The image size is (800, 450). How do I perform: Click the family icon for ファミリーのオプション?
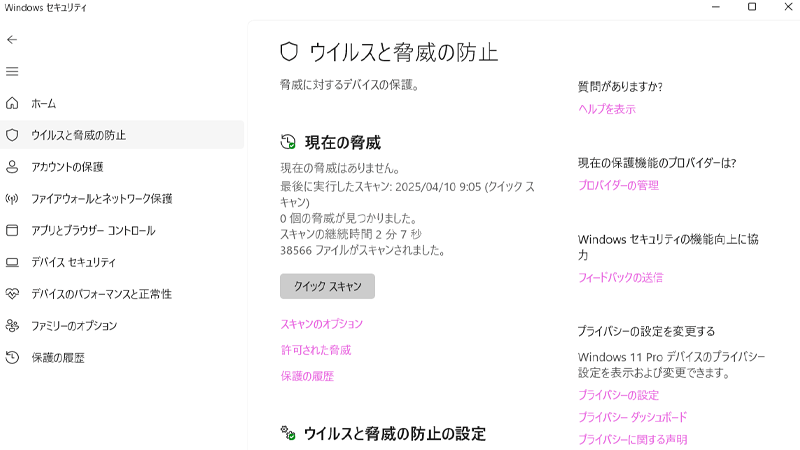coord(12,326)
